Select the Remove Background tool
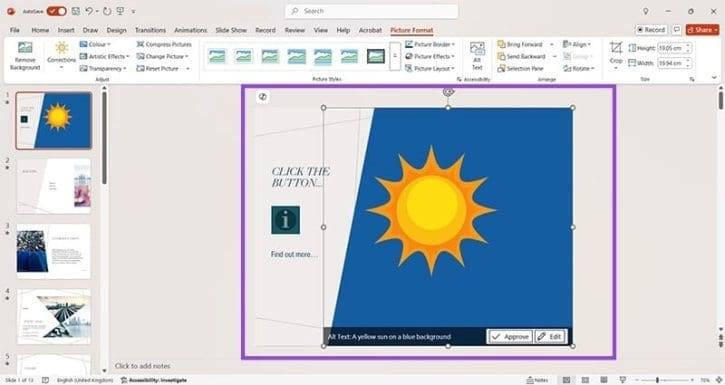The image size is (725, 385). [25, 56]
